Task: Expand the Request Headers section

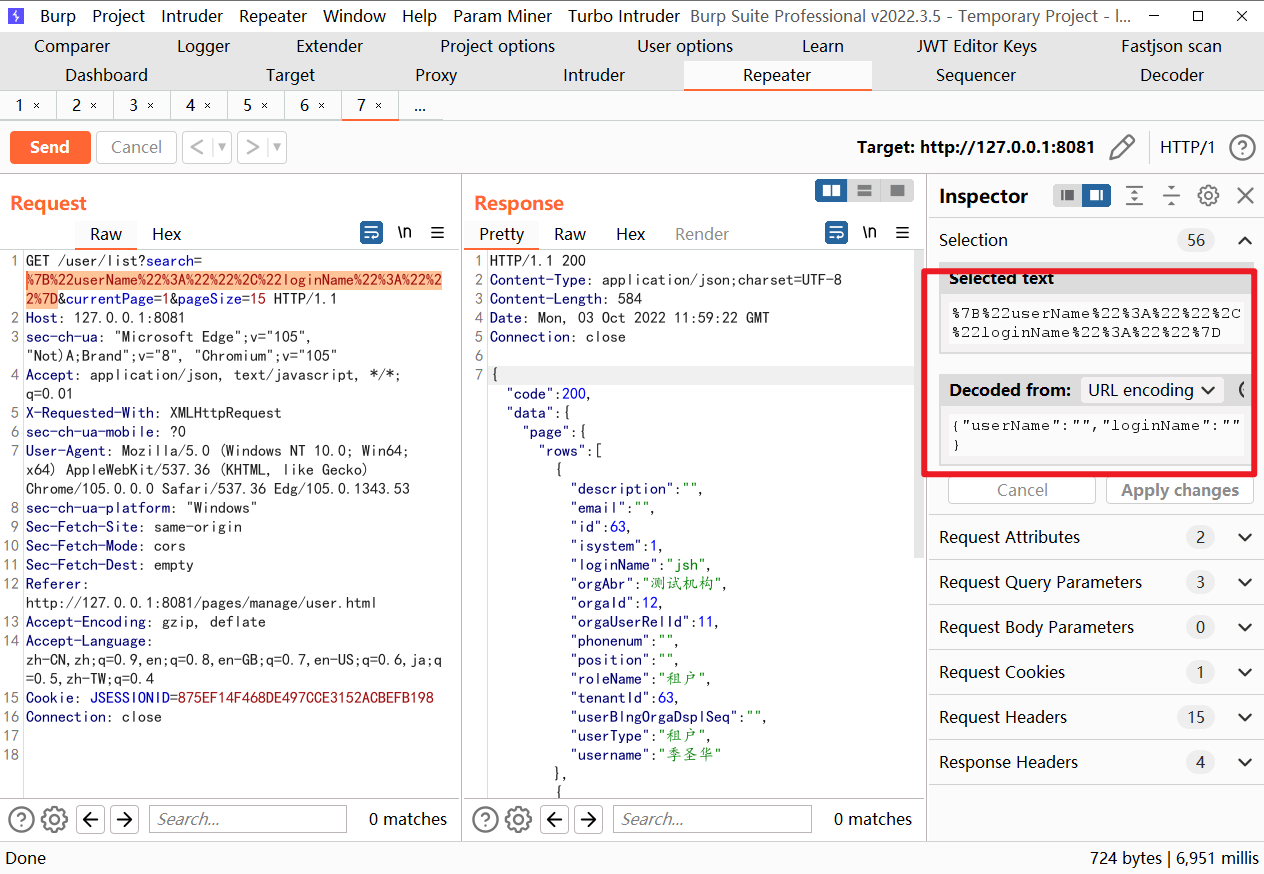Action: click(1245, 717)
